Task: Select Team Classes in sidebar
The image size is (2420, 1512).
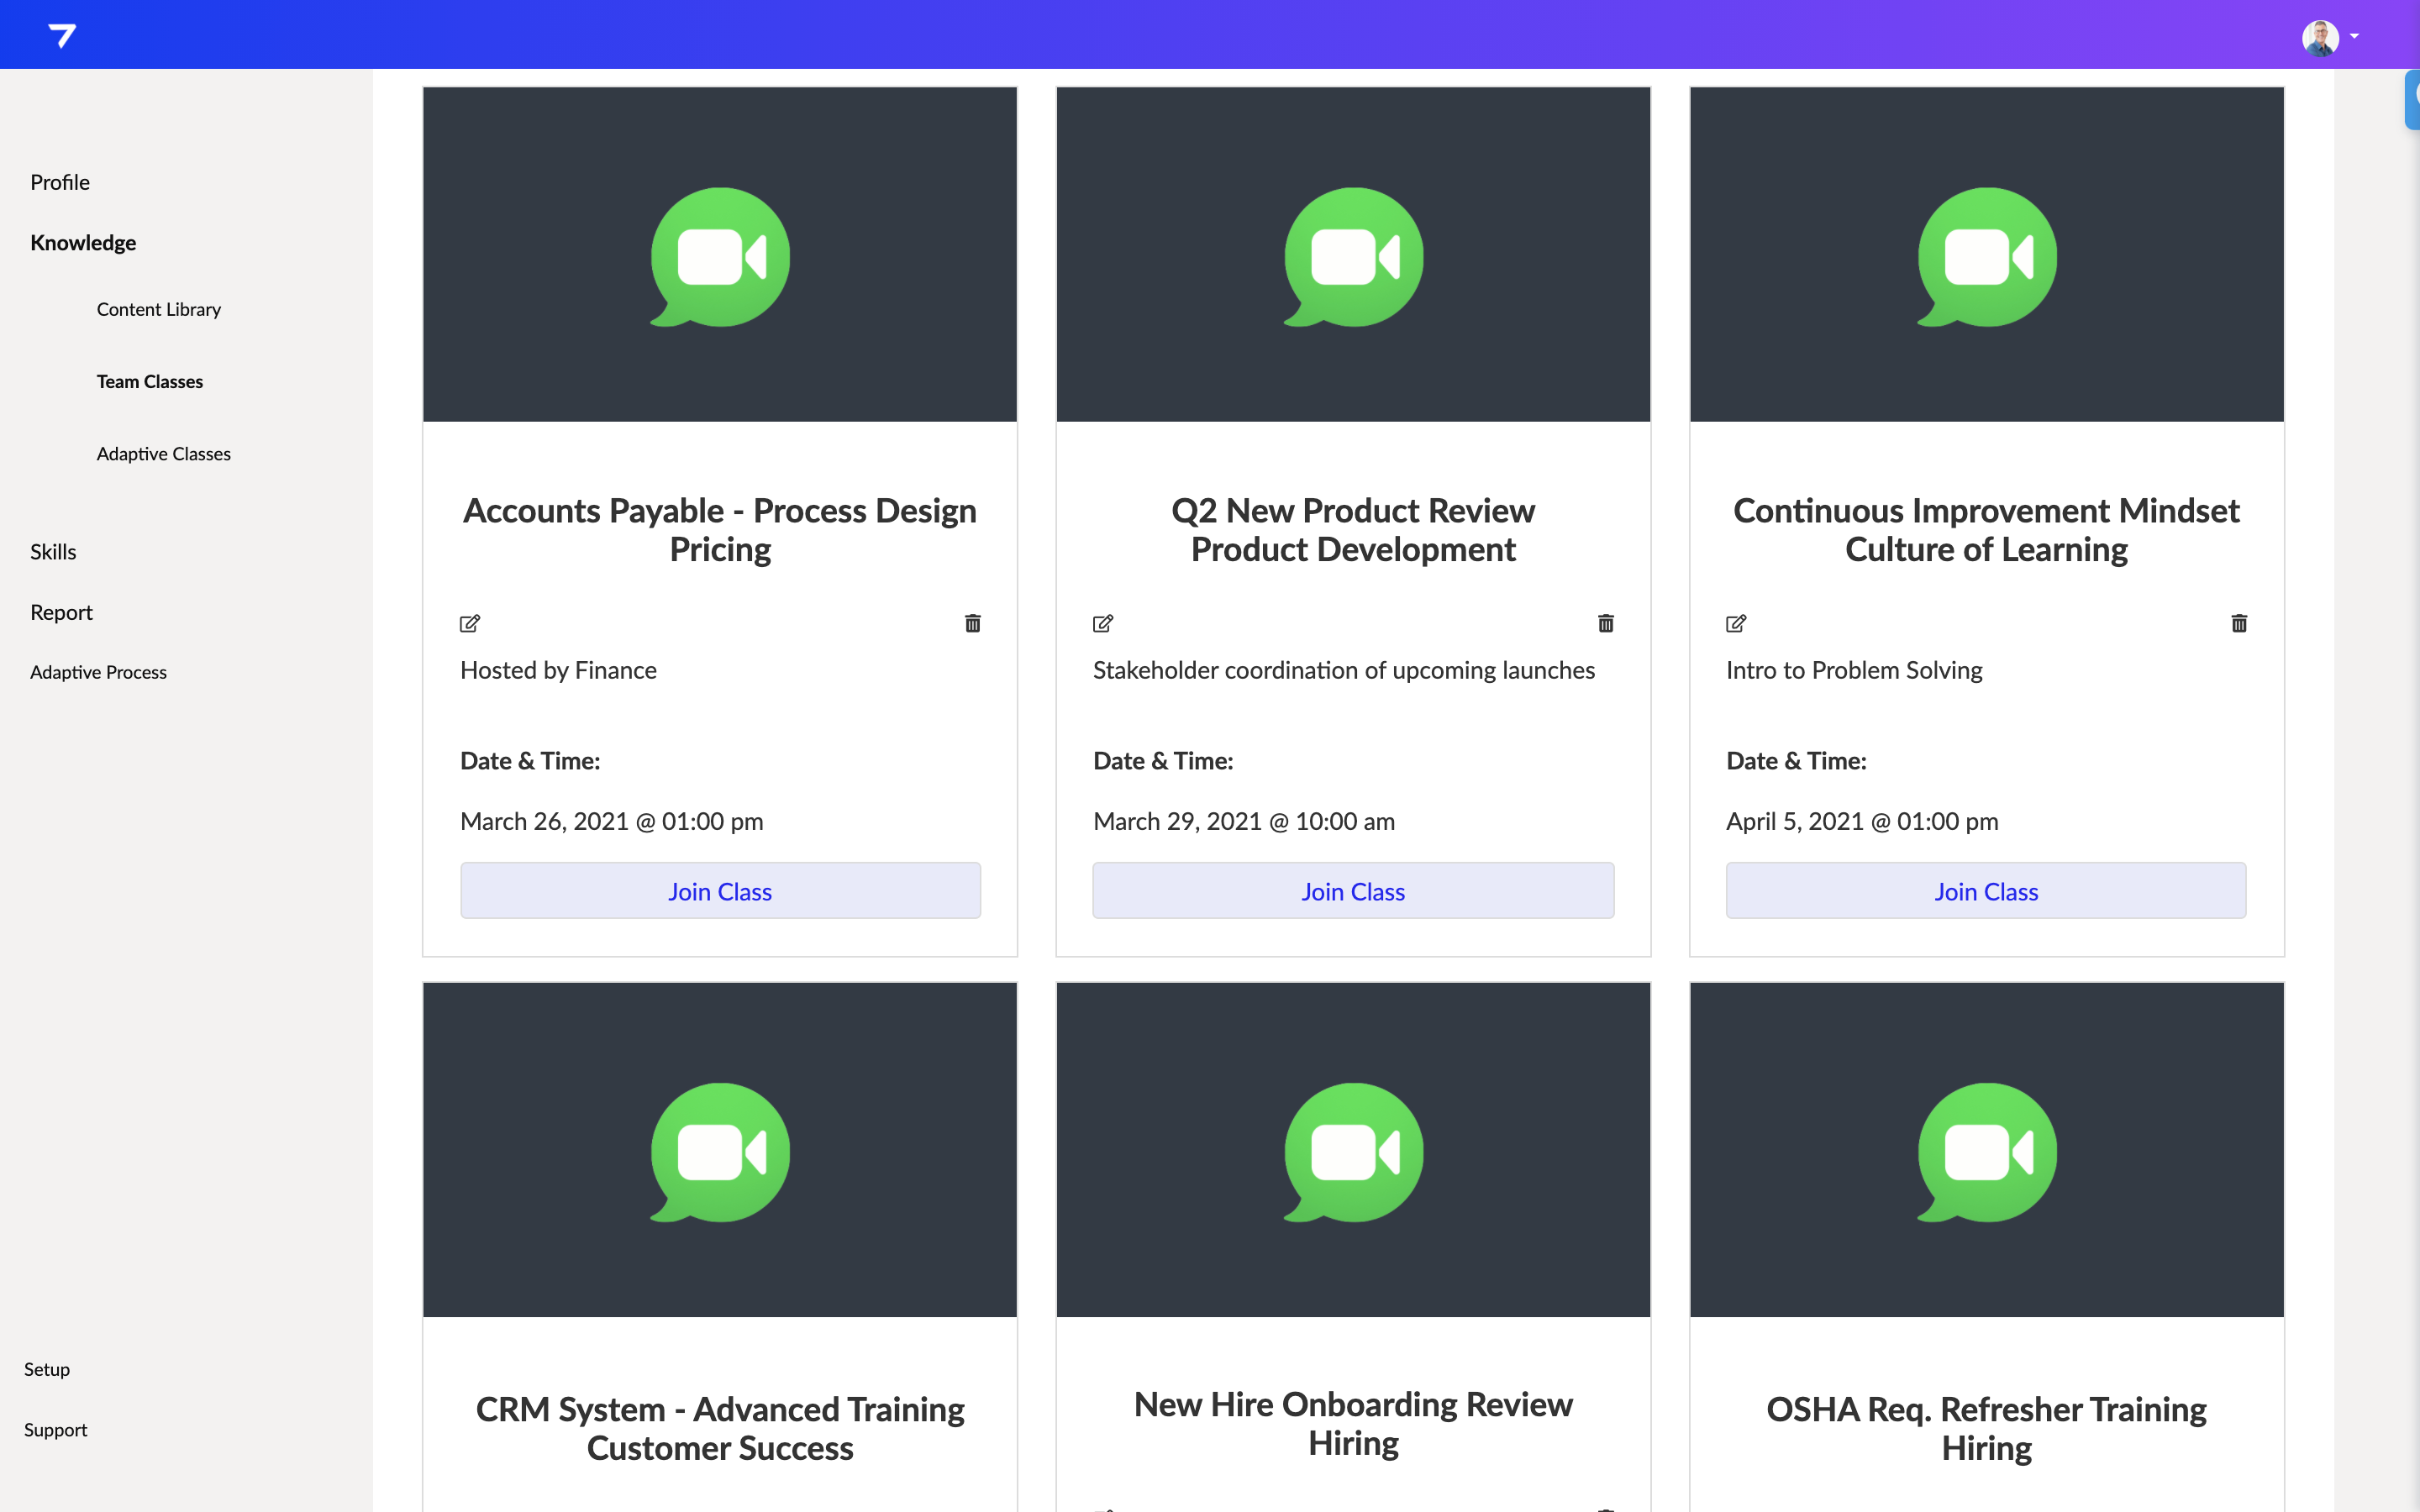Action: pyautogui.click(x=149, y=382)
